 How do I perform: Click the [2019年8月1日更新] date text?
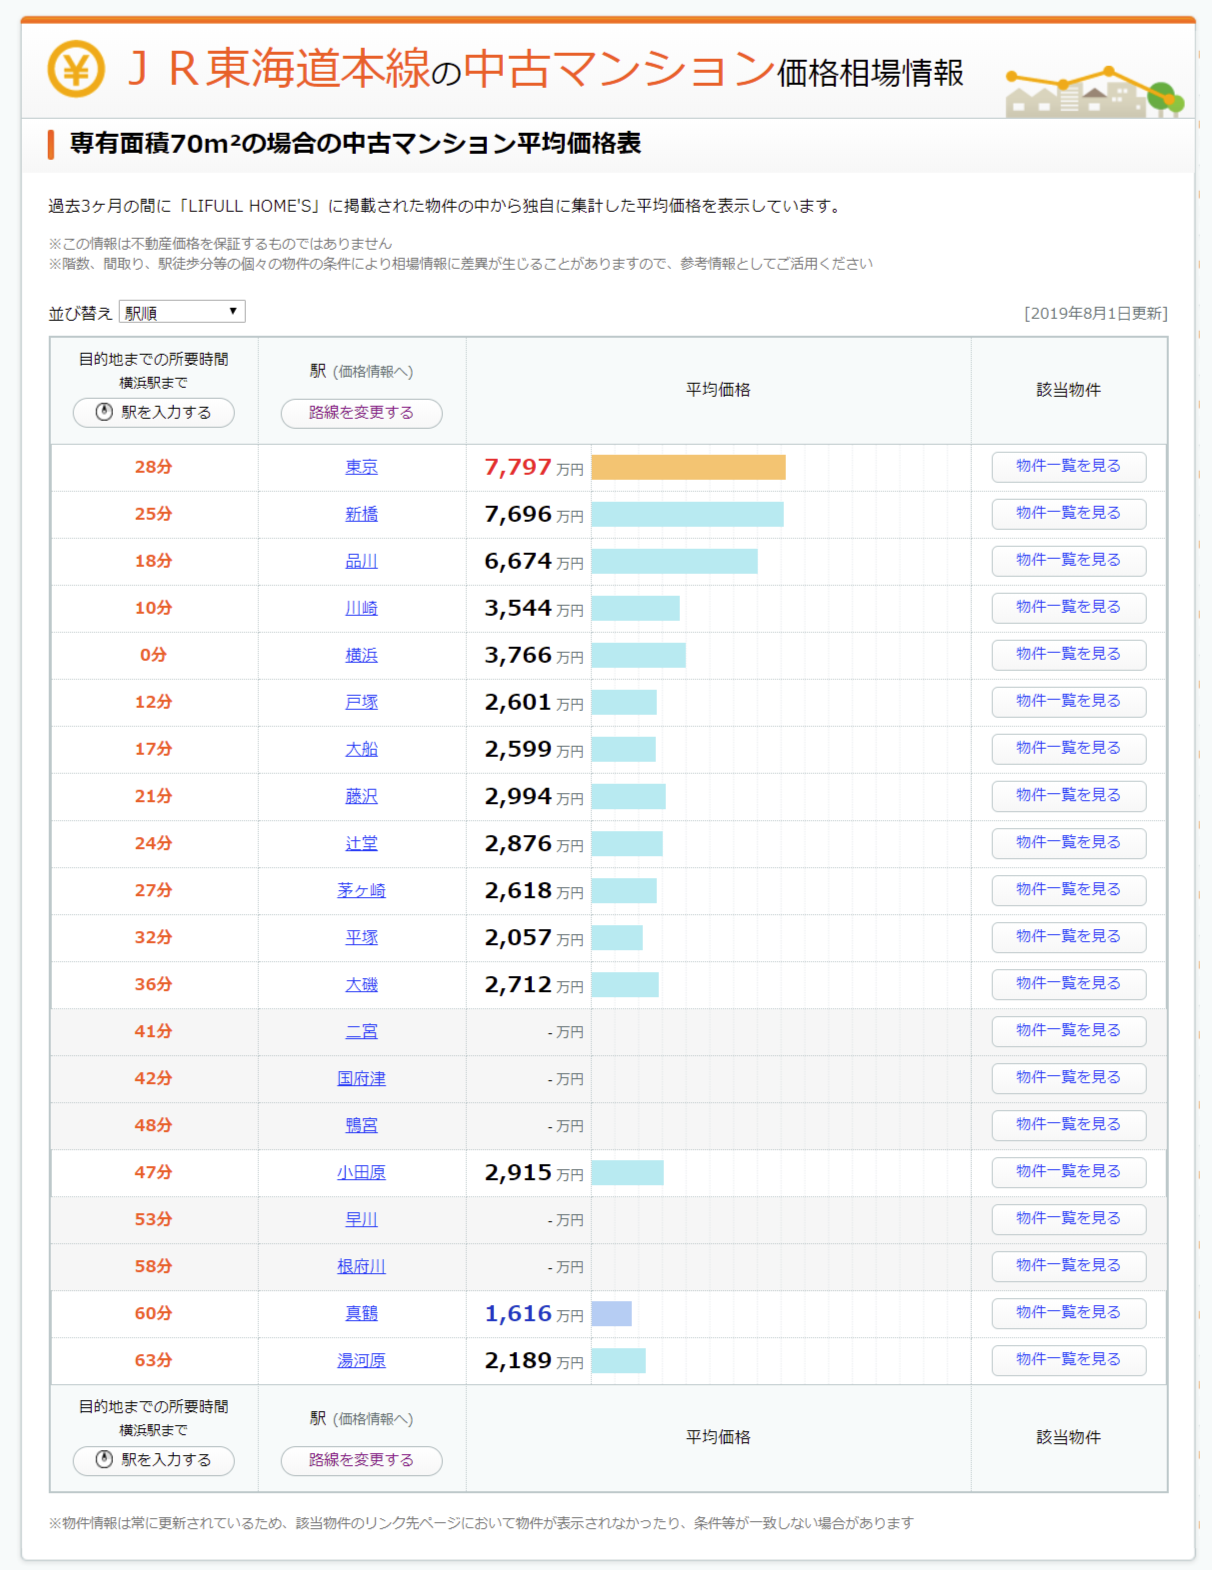click(x=1095, y=313)
